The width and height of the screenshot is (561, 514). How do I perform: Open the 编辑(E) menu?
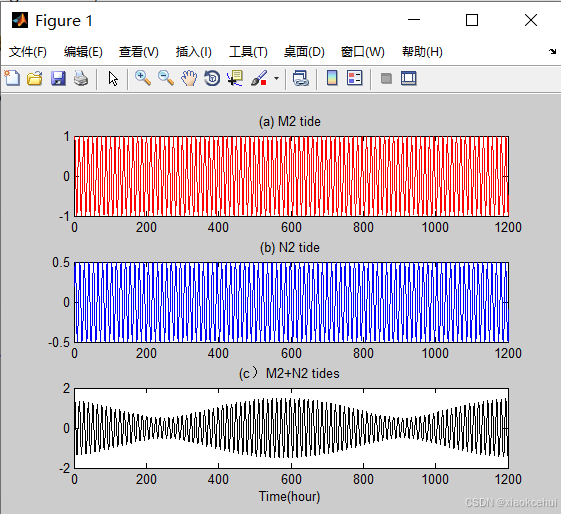(x=83, y=52)
